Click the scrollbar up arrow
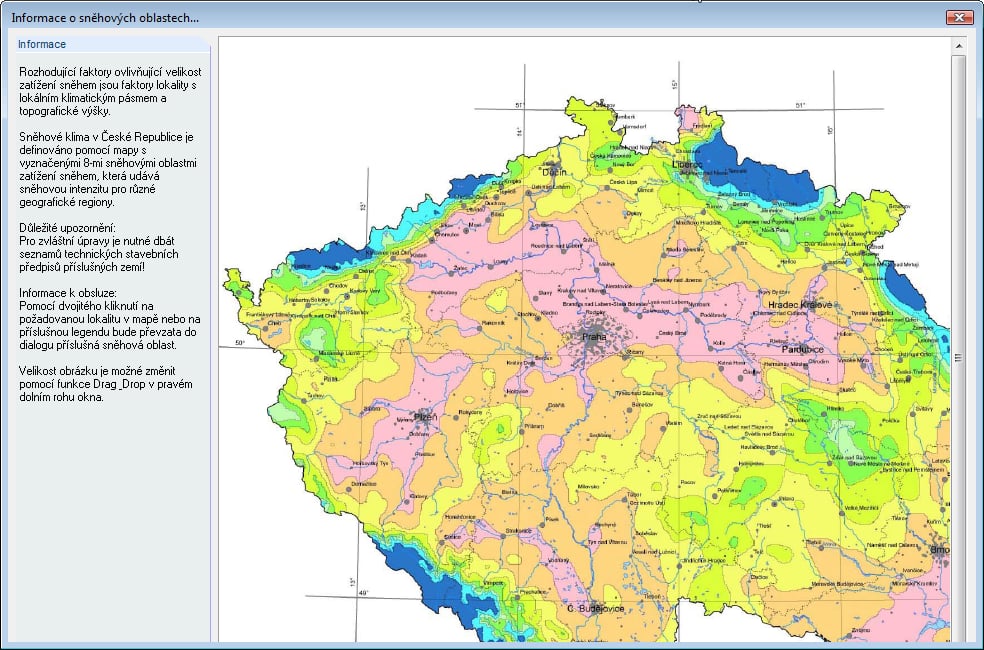 (958, 46)
